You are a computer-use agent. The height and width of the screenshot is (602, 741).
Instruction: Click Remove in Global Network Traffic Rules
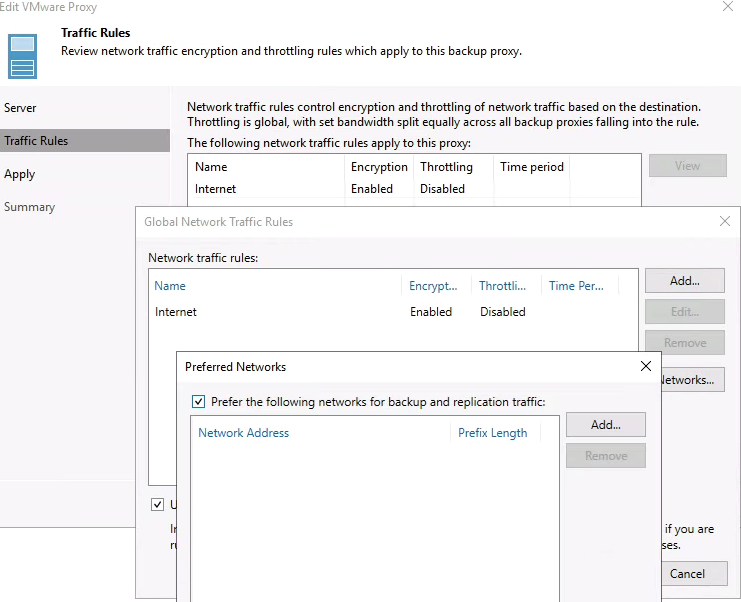tap(685, 343)
